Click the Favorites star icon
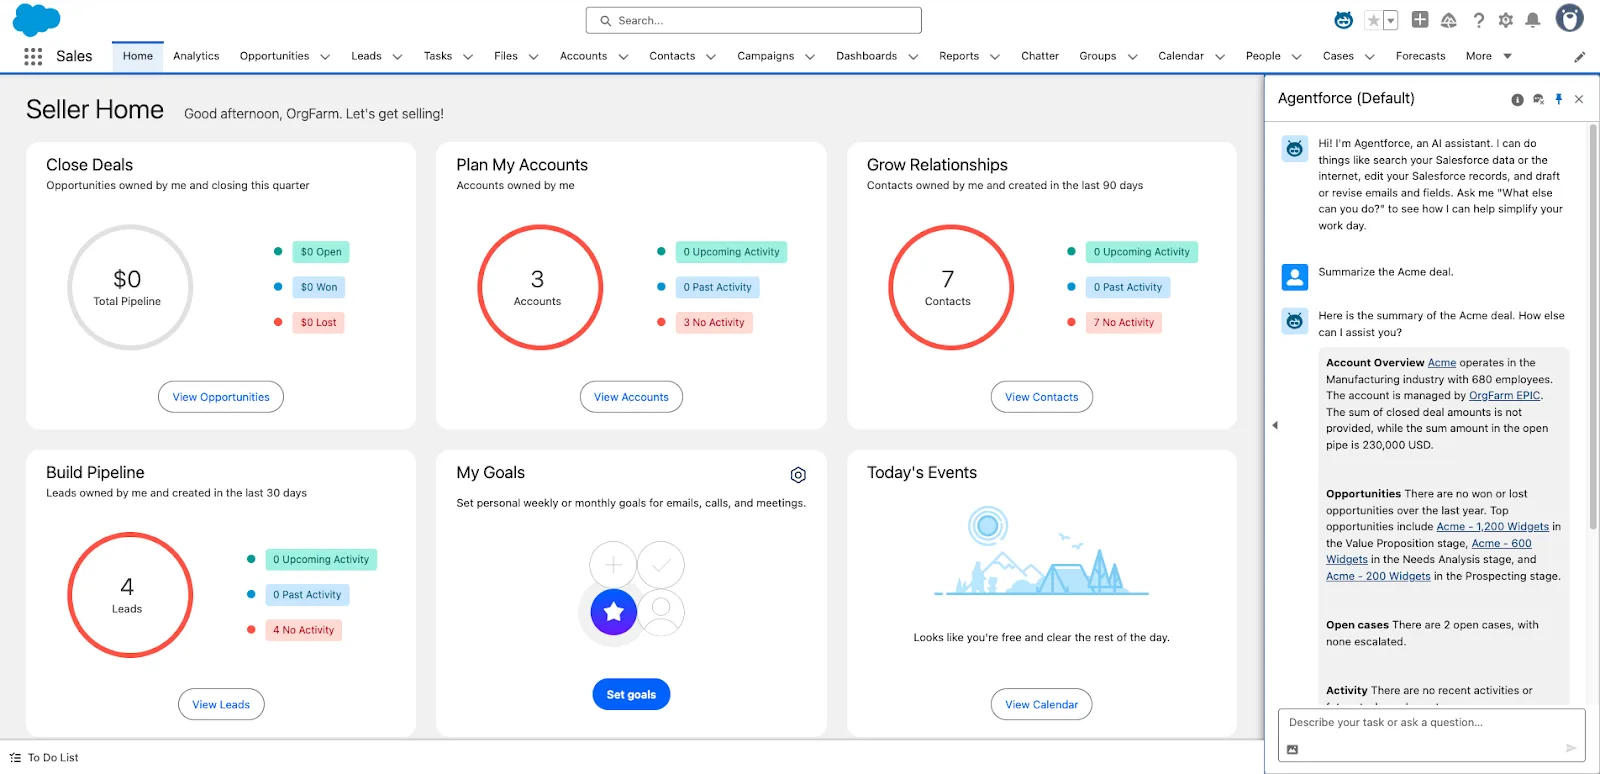 tap(1374, 20)
